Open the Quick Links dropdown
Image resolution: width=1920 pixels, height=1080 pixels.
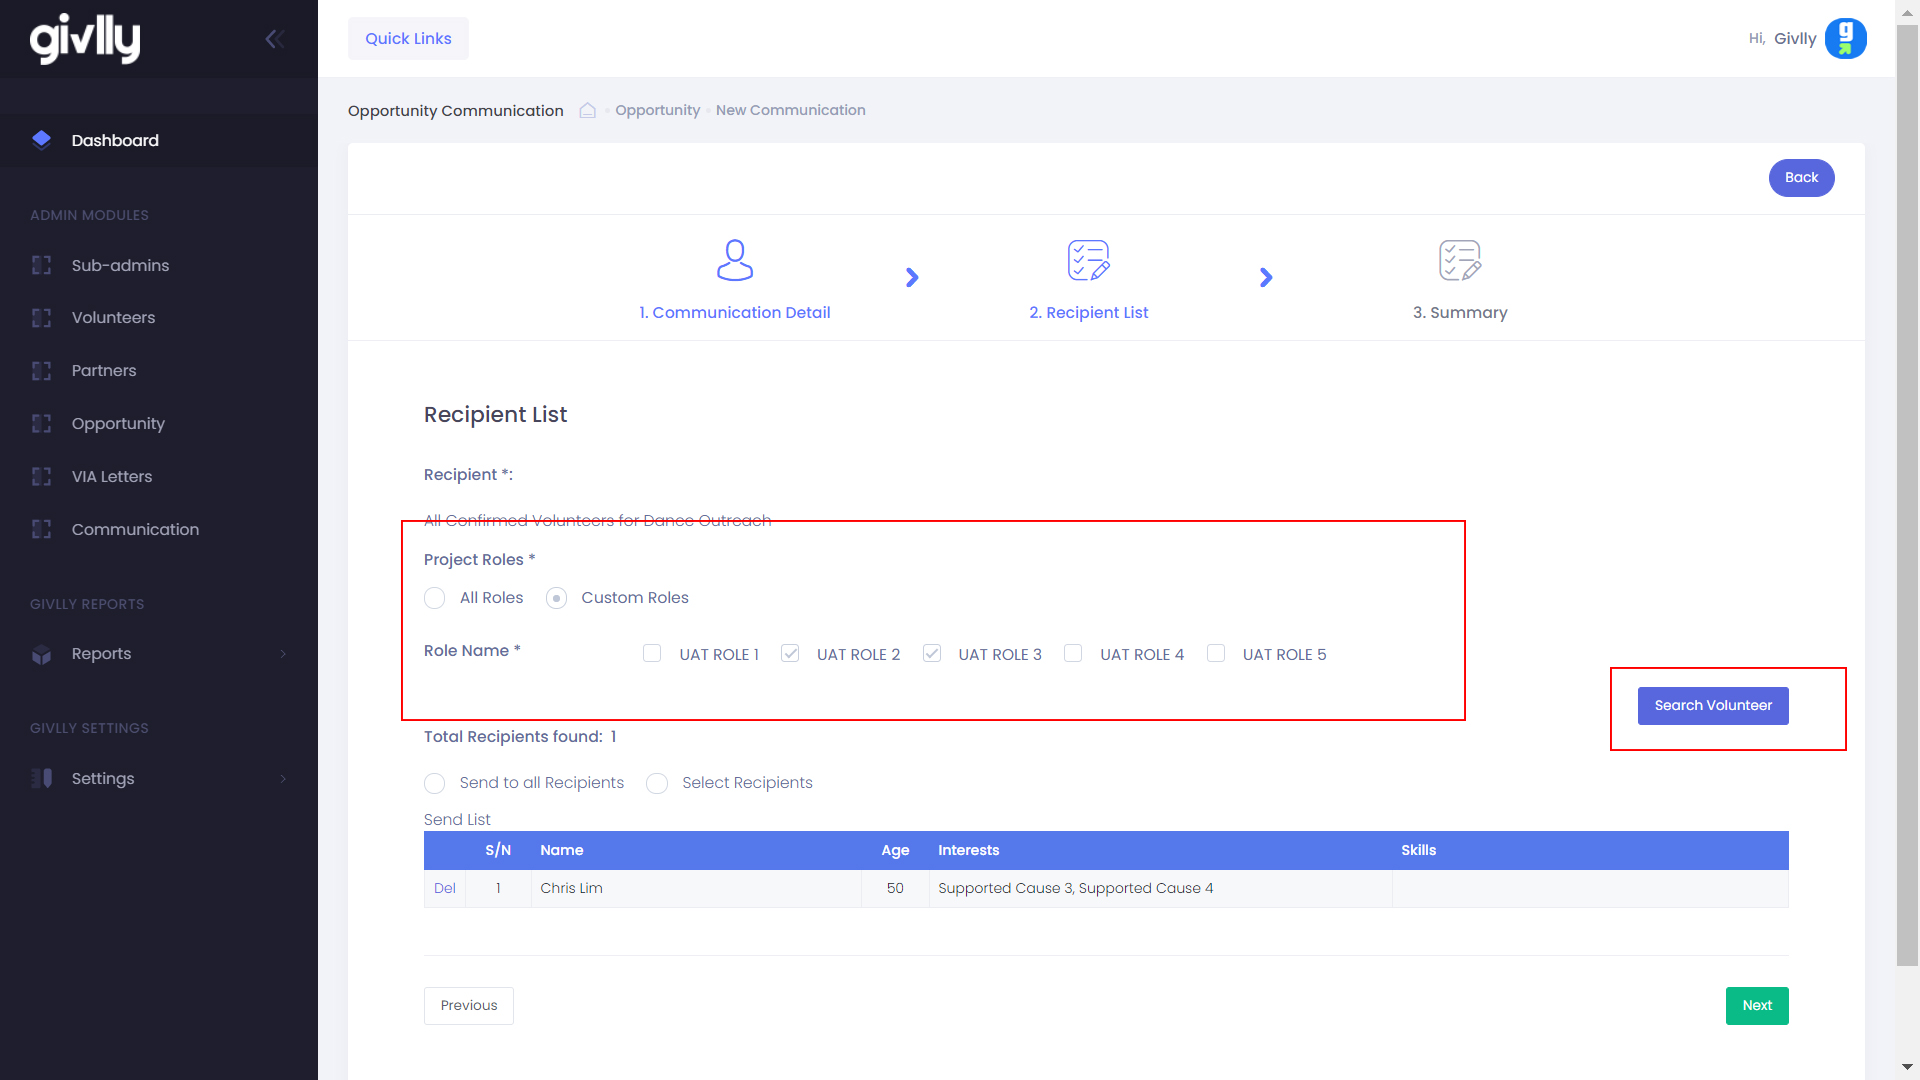(408, 39)
